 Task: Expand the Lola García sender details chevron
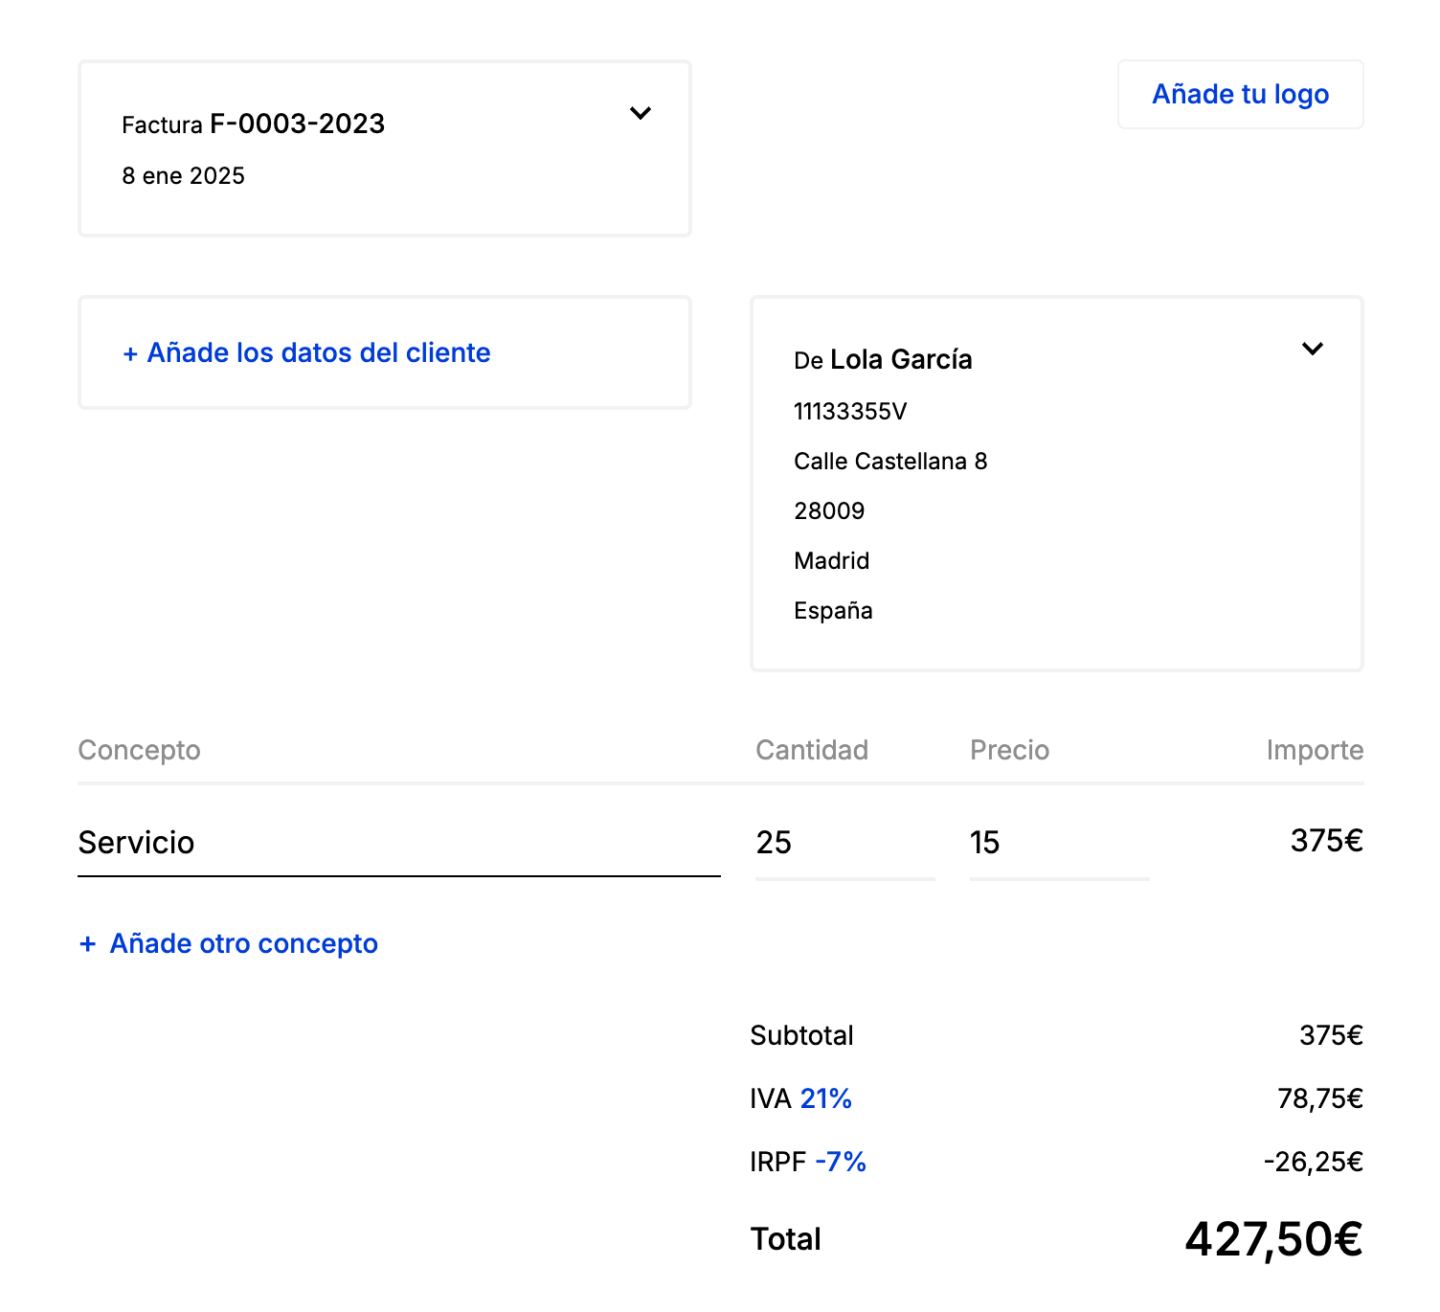(x=1312, y=349)
